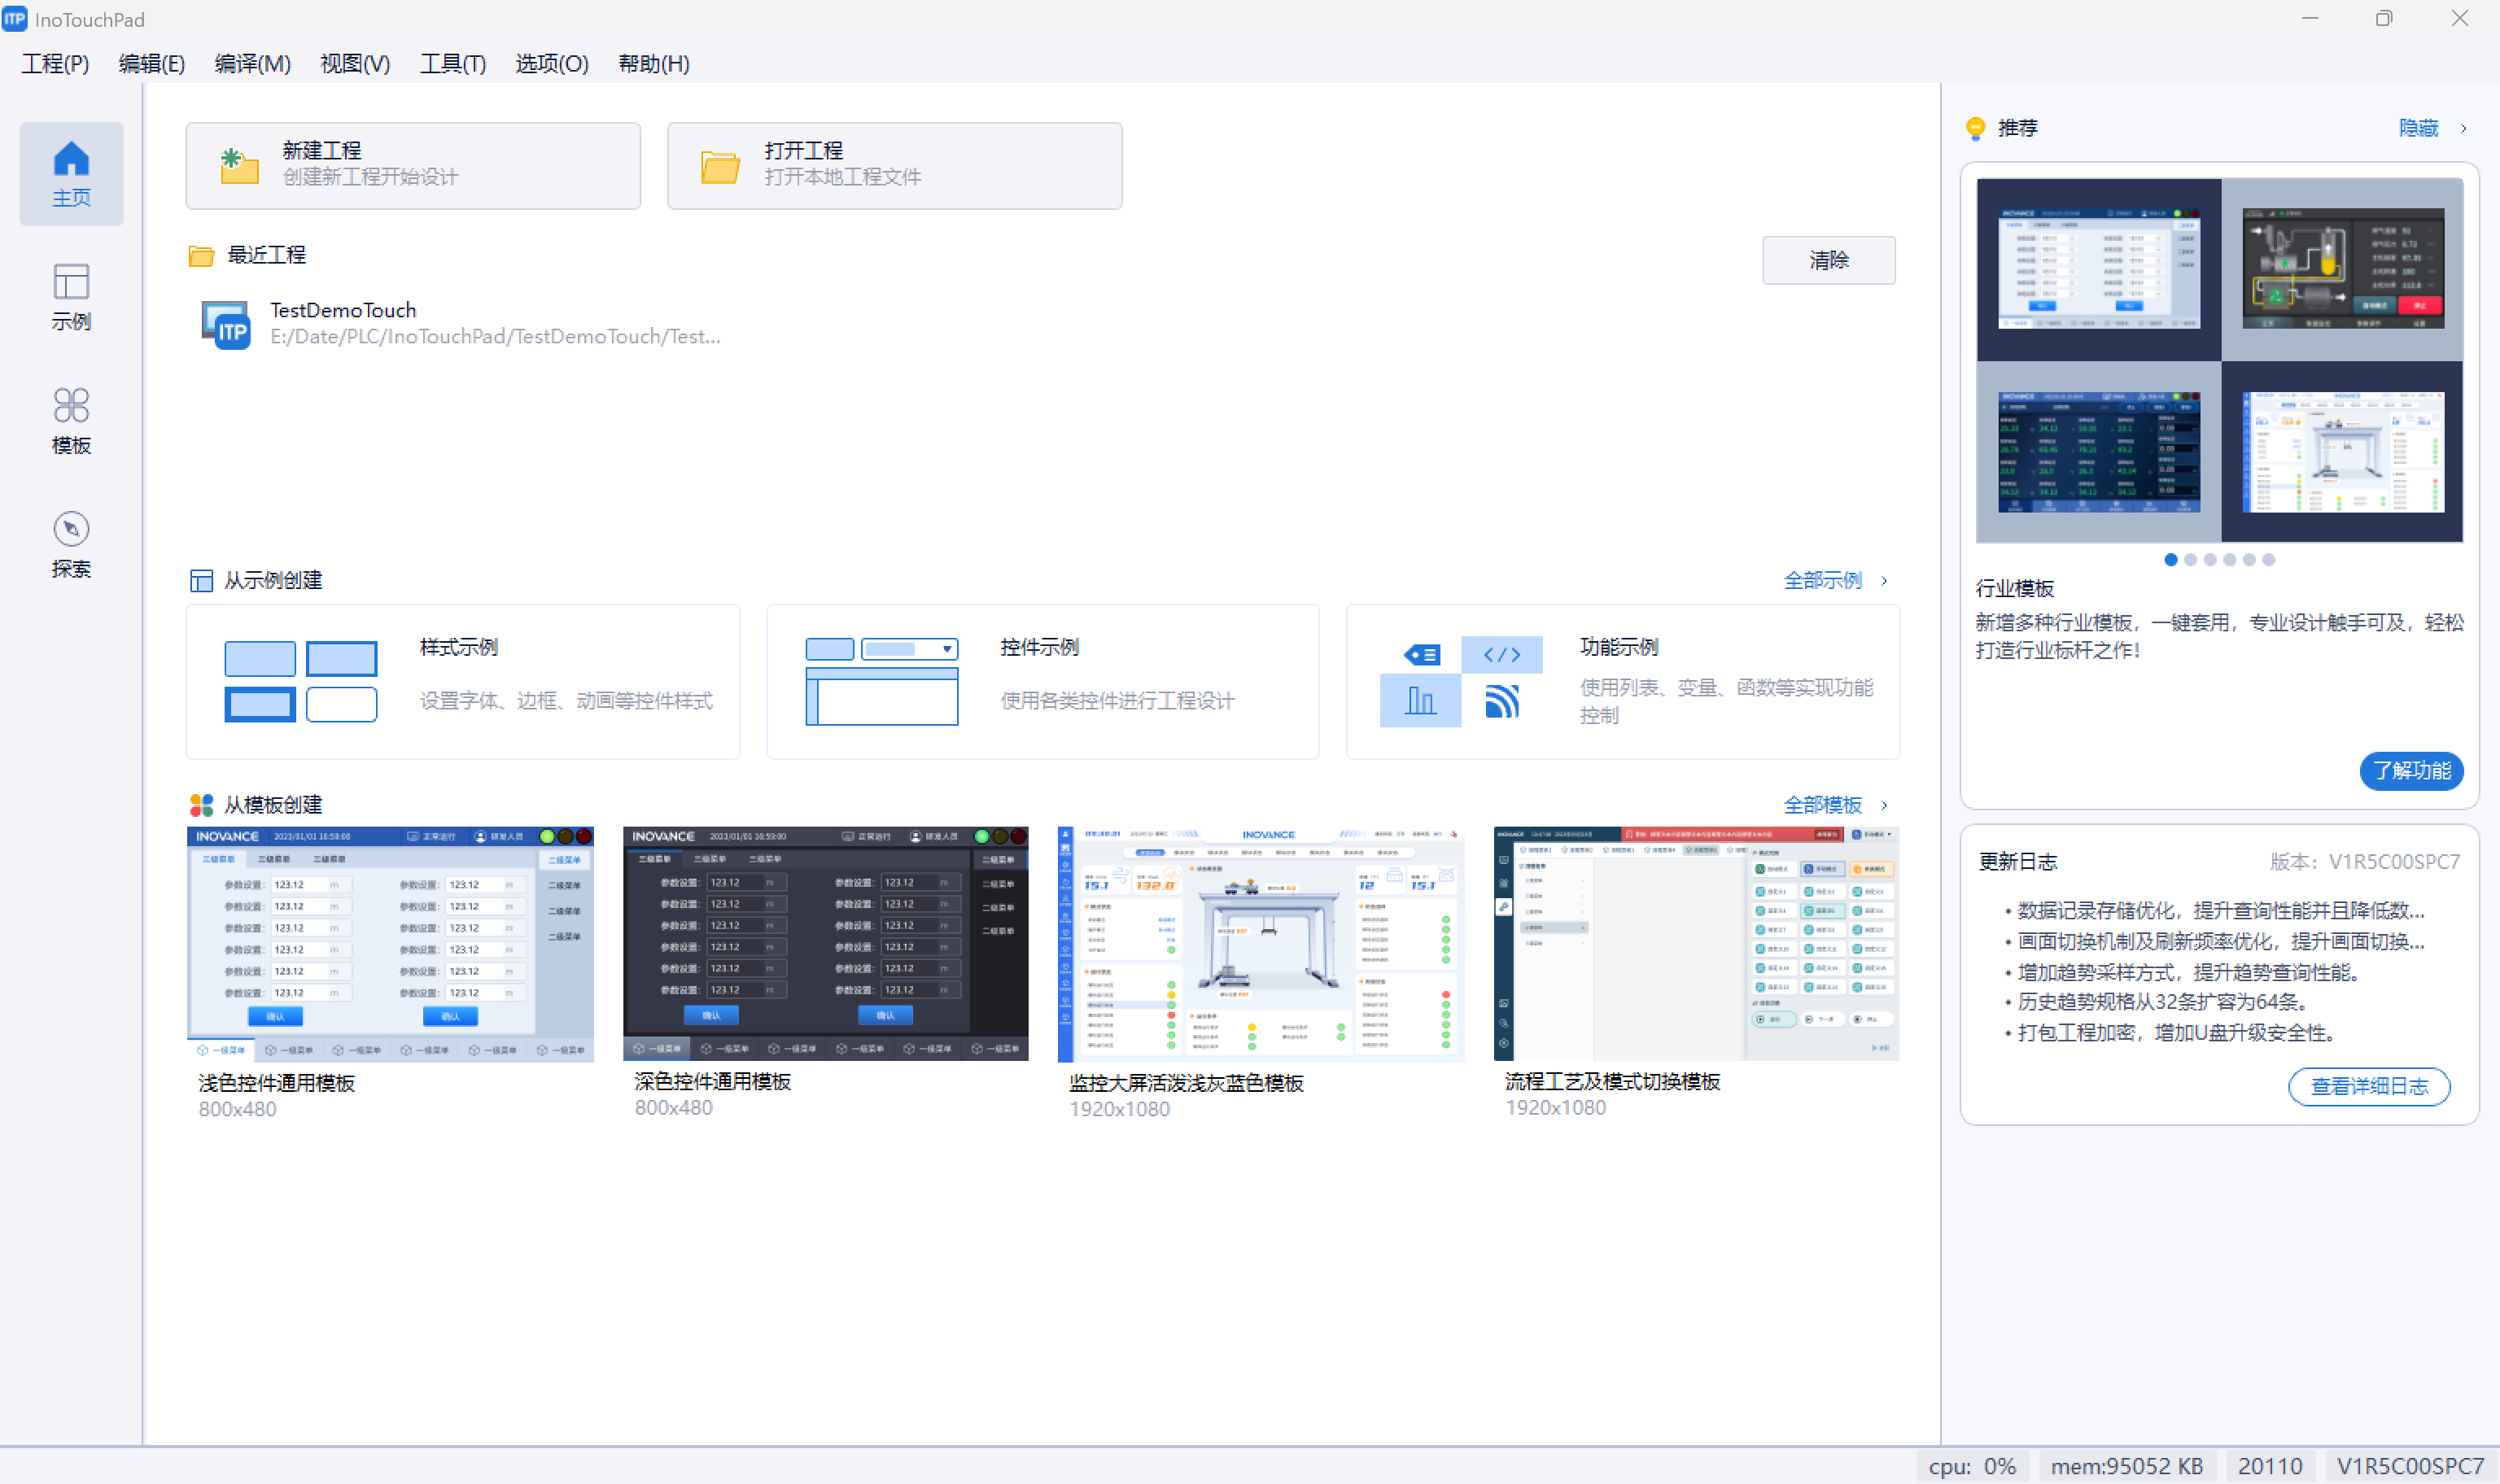Click the 查看详细日志 button
This screenshot has height=1484, width=2500.
click(2368, 1087)
